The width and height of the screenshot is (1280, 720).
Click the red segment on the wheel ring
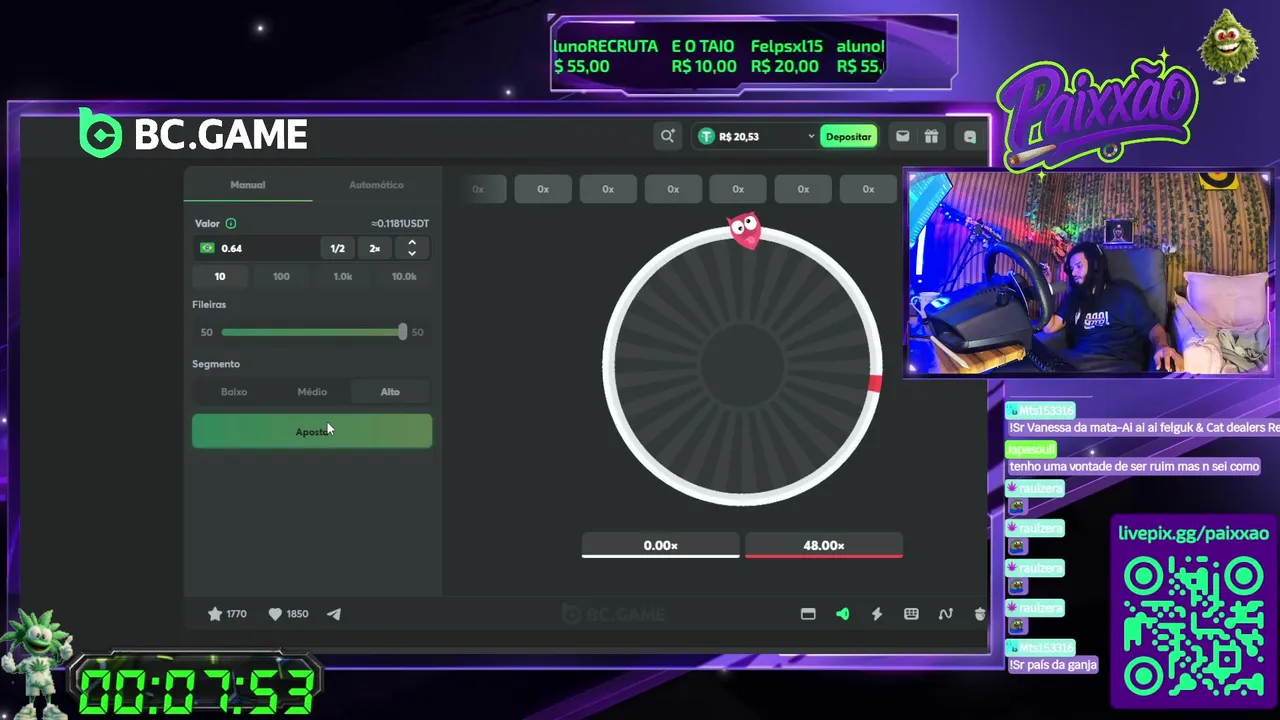[875, 383]
